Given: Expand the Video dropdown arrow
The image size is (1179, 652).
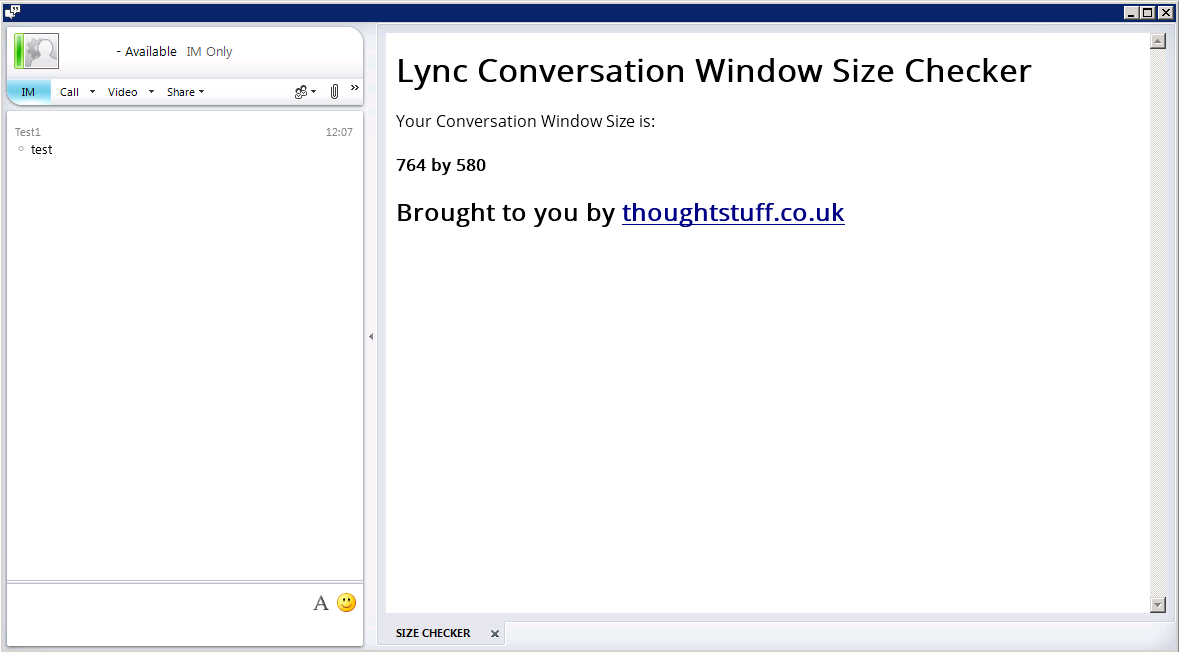Looking at the screenshot, I should [151, 92].
